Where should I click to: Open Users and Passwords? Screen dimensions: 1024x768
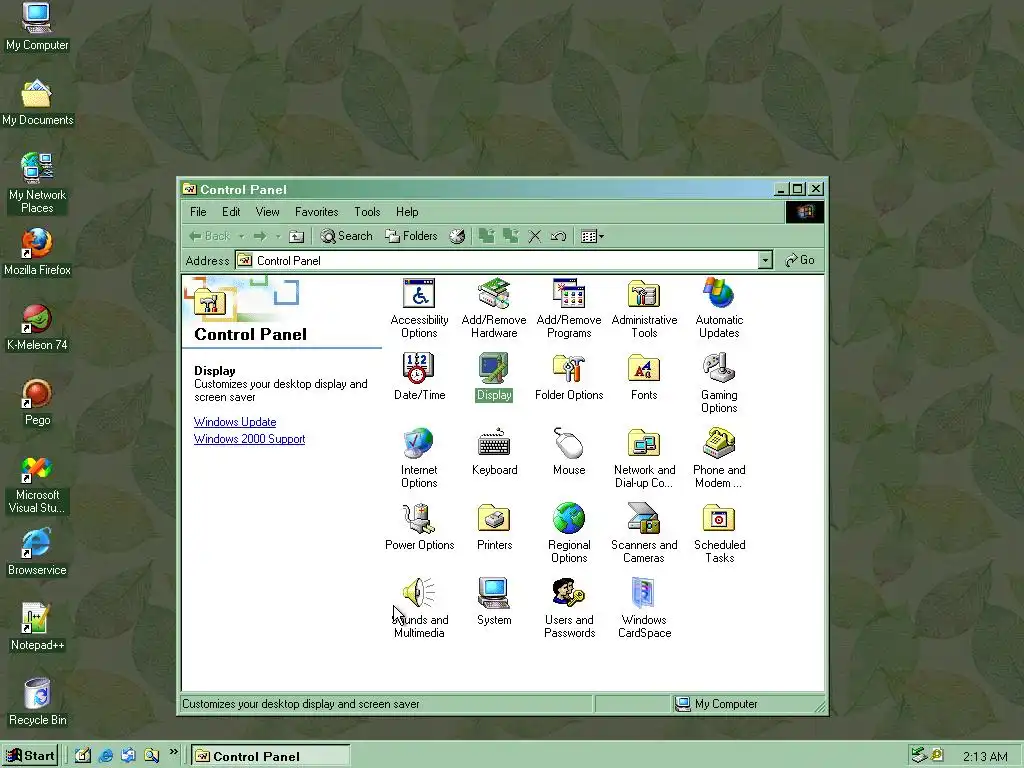pyautogui.click(x=569, y=608)
